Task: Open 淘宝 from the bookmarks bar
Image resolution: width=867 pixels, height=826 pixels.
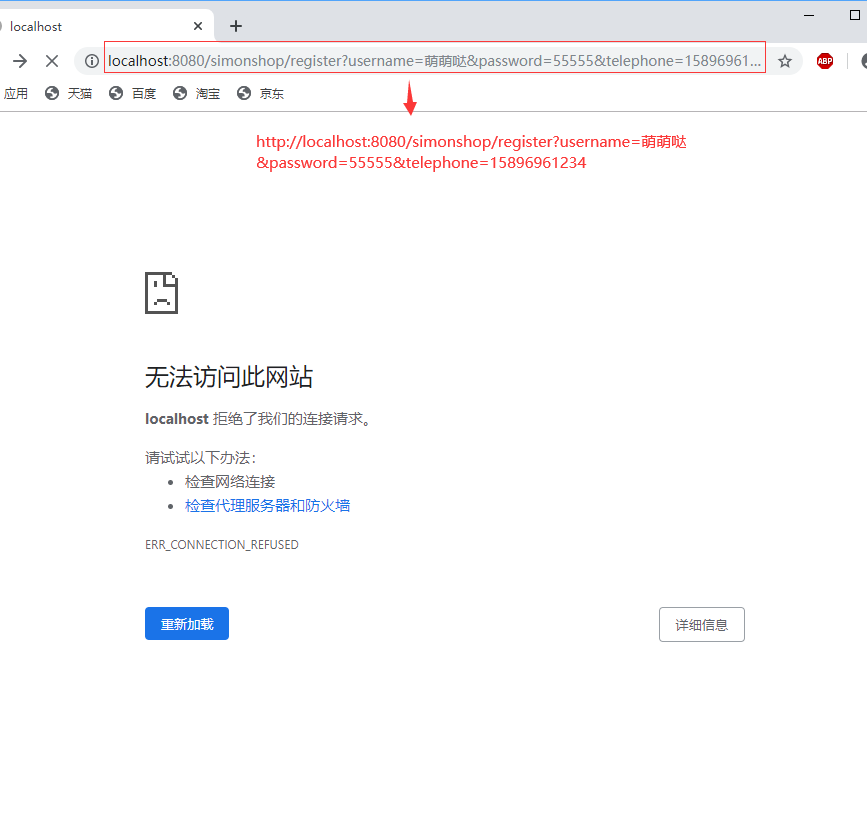Action: pos(196,93)
